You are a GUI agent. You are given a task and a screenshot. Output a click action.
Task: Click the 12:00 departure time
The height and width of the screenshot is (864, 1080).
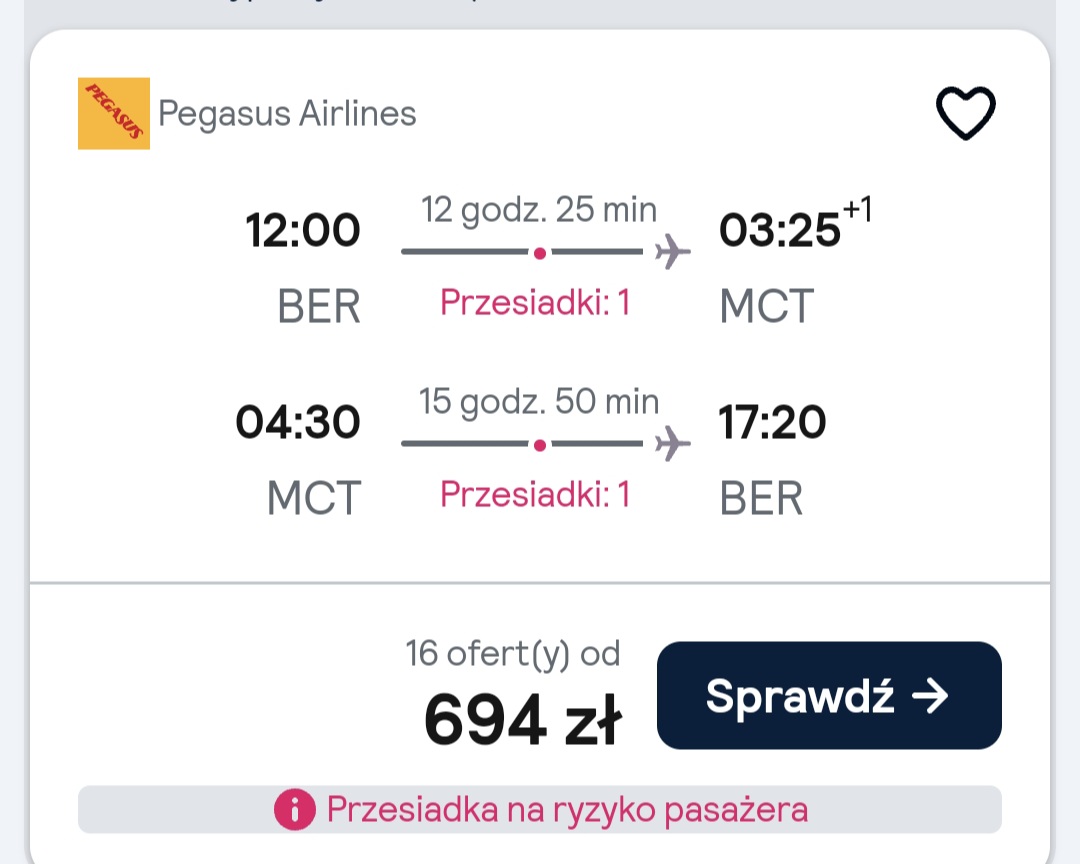click(302, 230)
